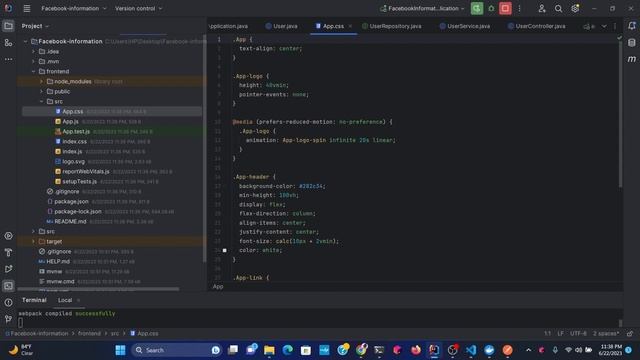Open the Project tool window icon
This screenshot has height=360, width=640.
[8, 26]
